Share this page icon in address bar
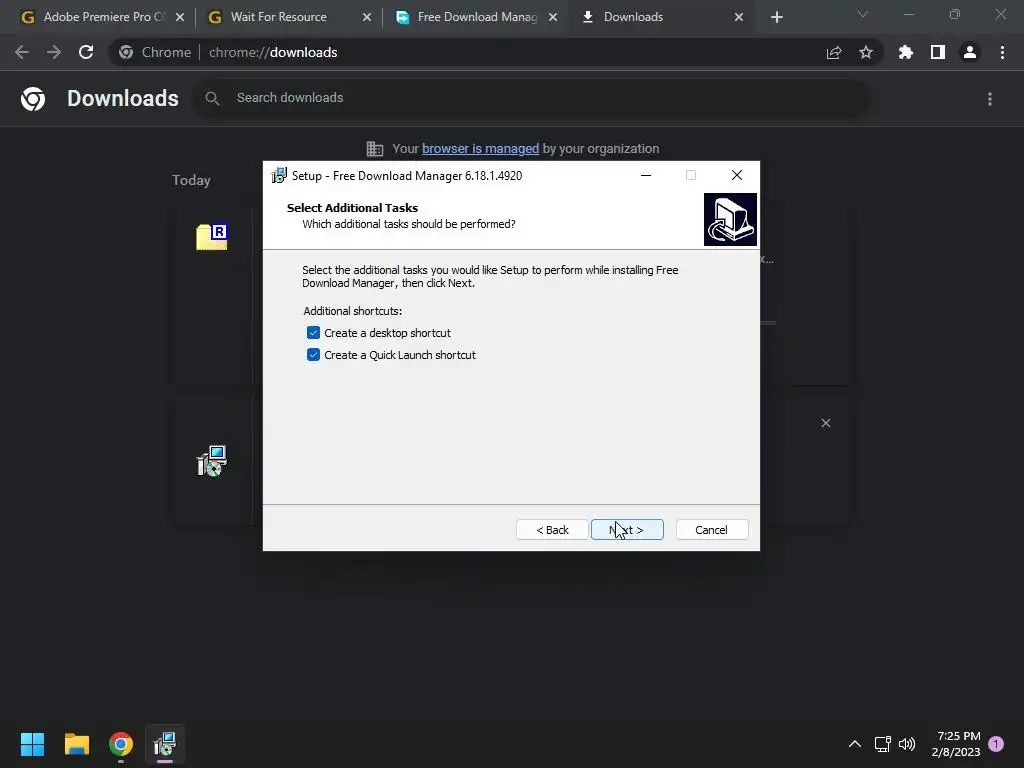The image size is (1024, 768). [x=834, y=53]
